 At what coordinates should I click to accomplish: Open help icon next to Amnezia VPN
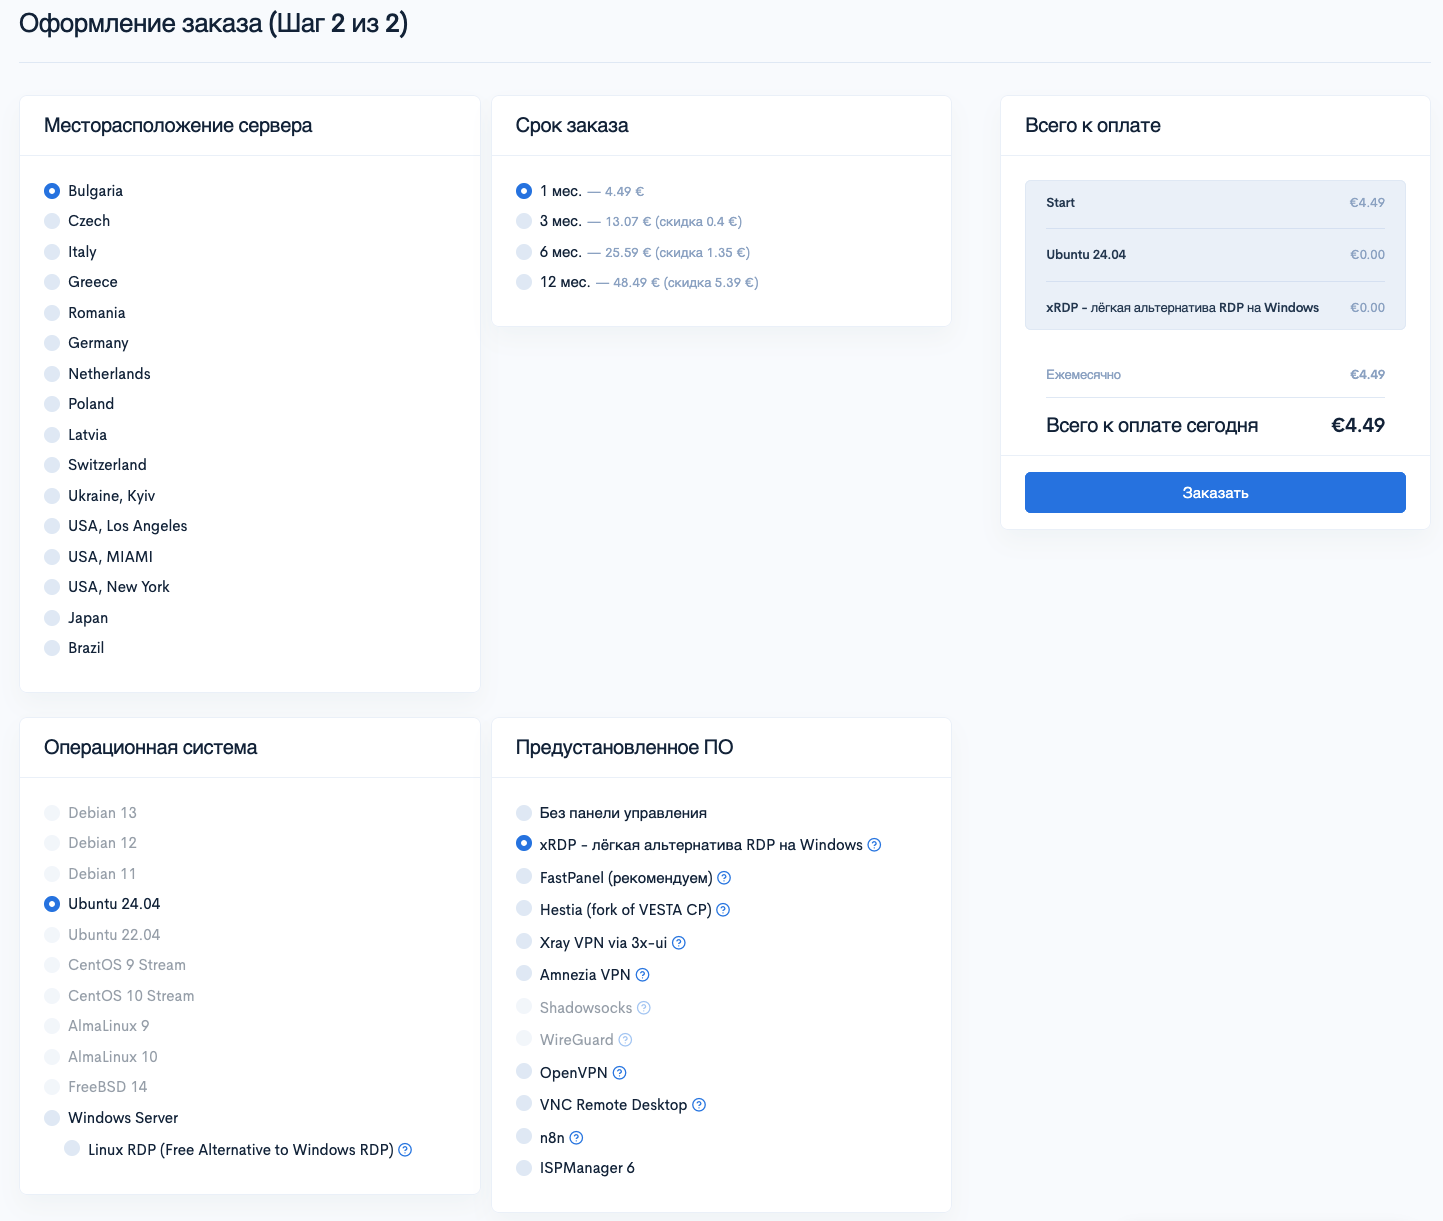(x=642, y=975)
